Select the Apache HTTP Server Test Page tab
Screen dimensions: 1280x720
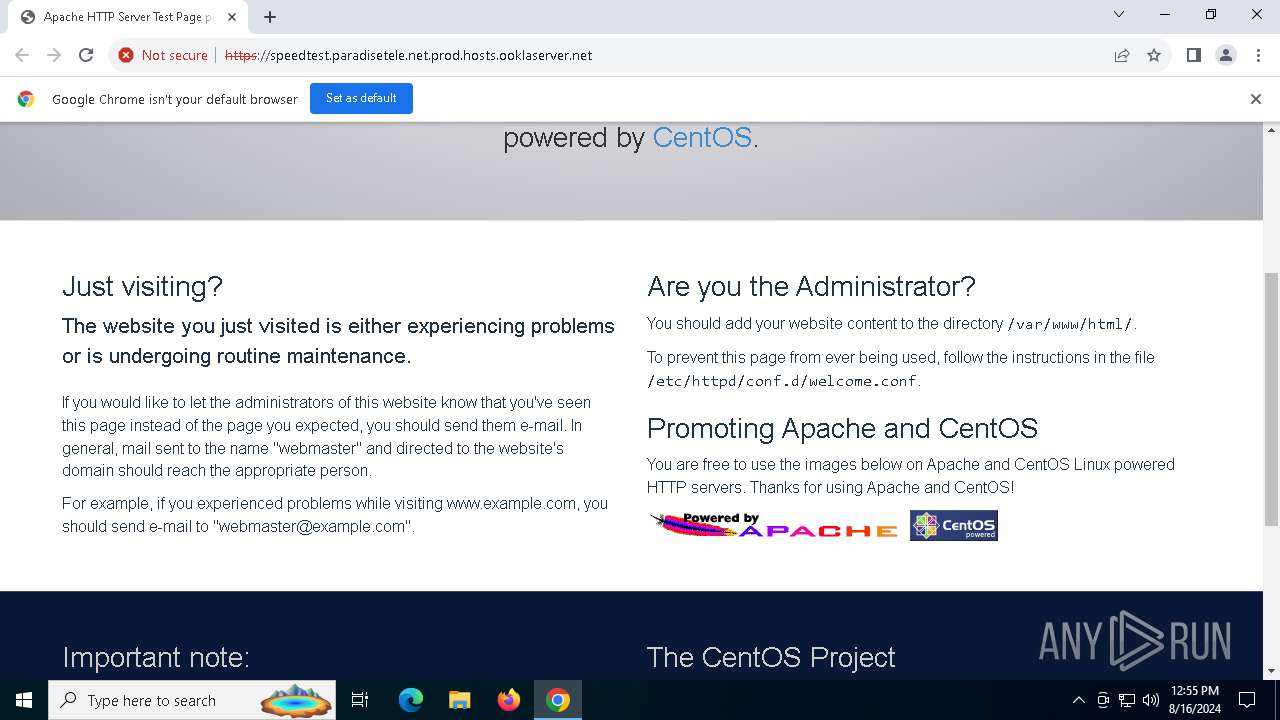[128, 17]
